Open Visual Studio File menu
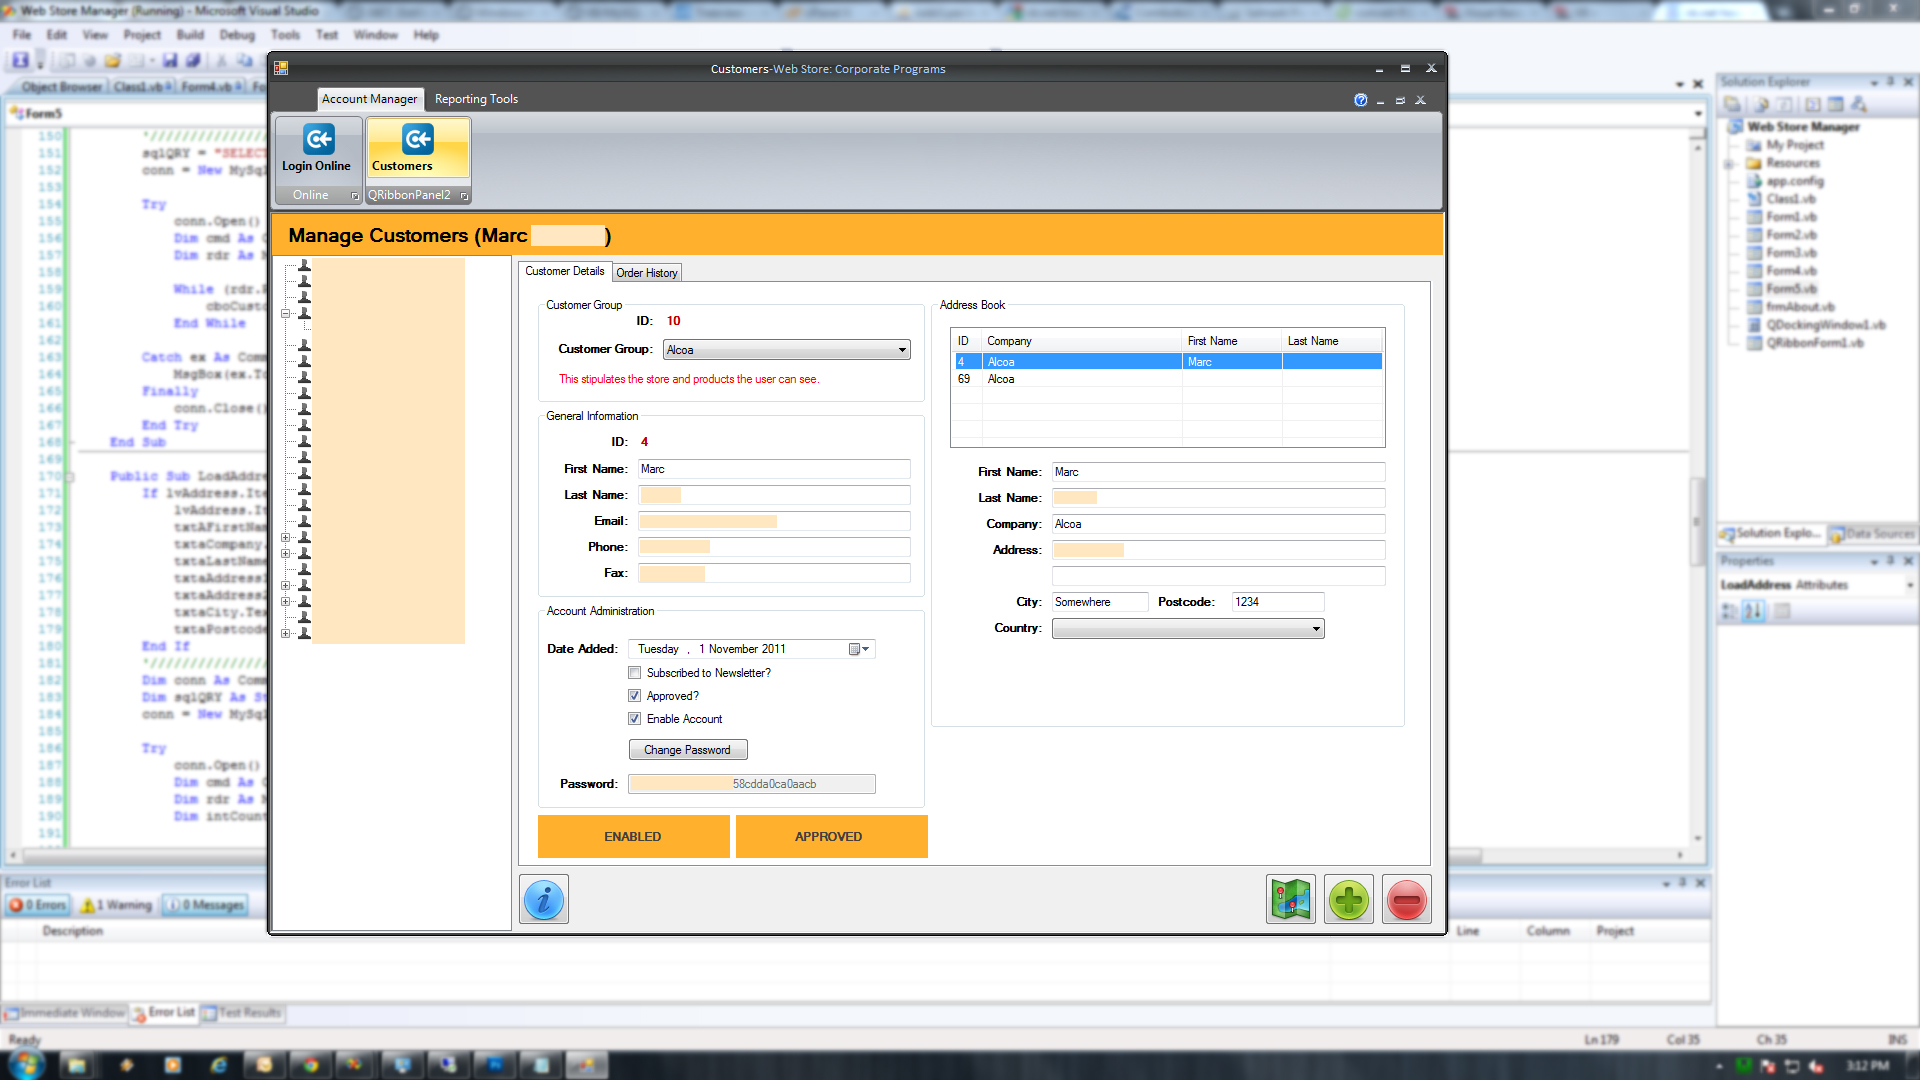1920x1080 pixels. coord(22,35)
